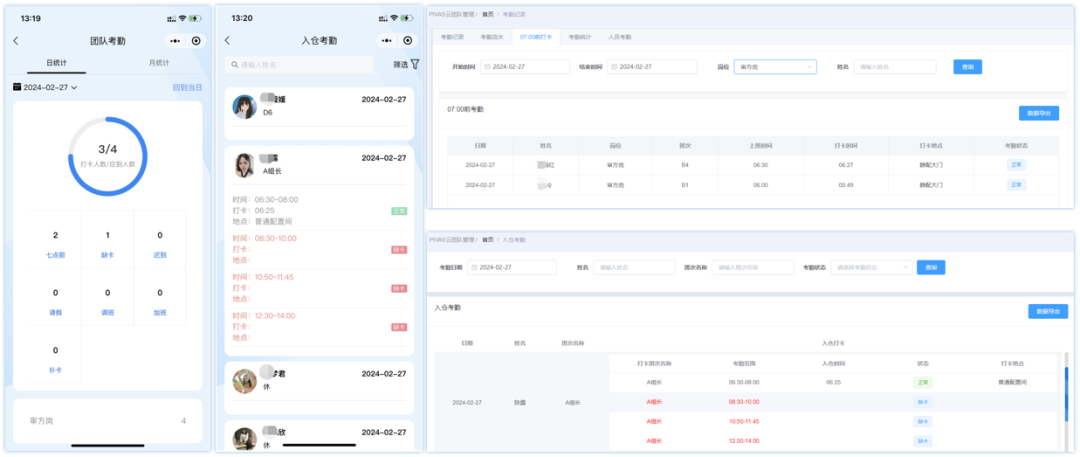
Task: Tap the 回到当日 link
Action: 186,88
